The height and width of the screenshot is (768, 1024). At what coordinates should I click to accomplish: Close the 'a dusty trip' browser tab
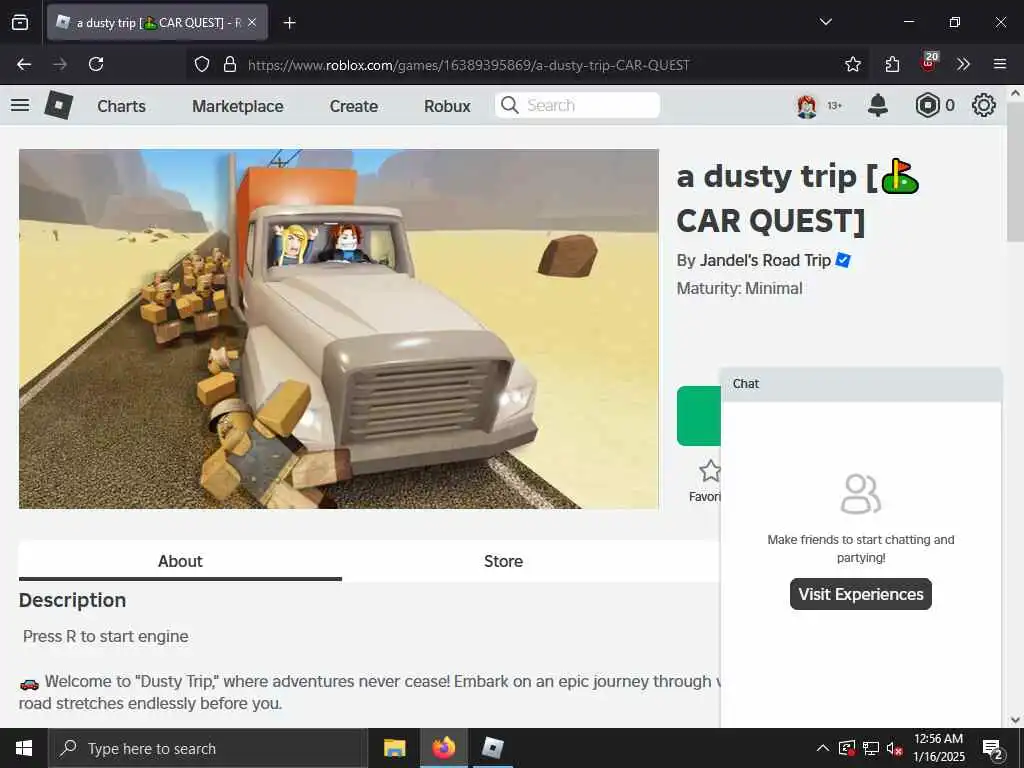coord(252,23)
